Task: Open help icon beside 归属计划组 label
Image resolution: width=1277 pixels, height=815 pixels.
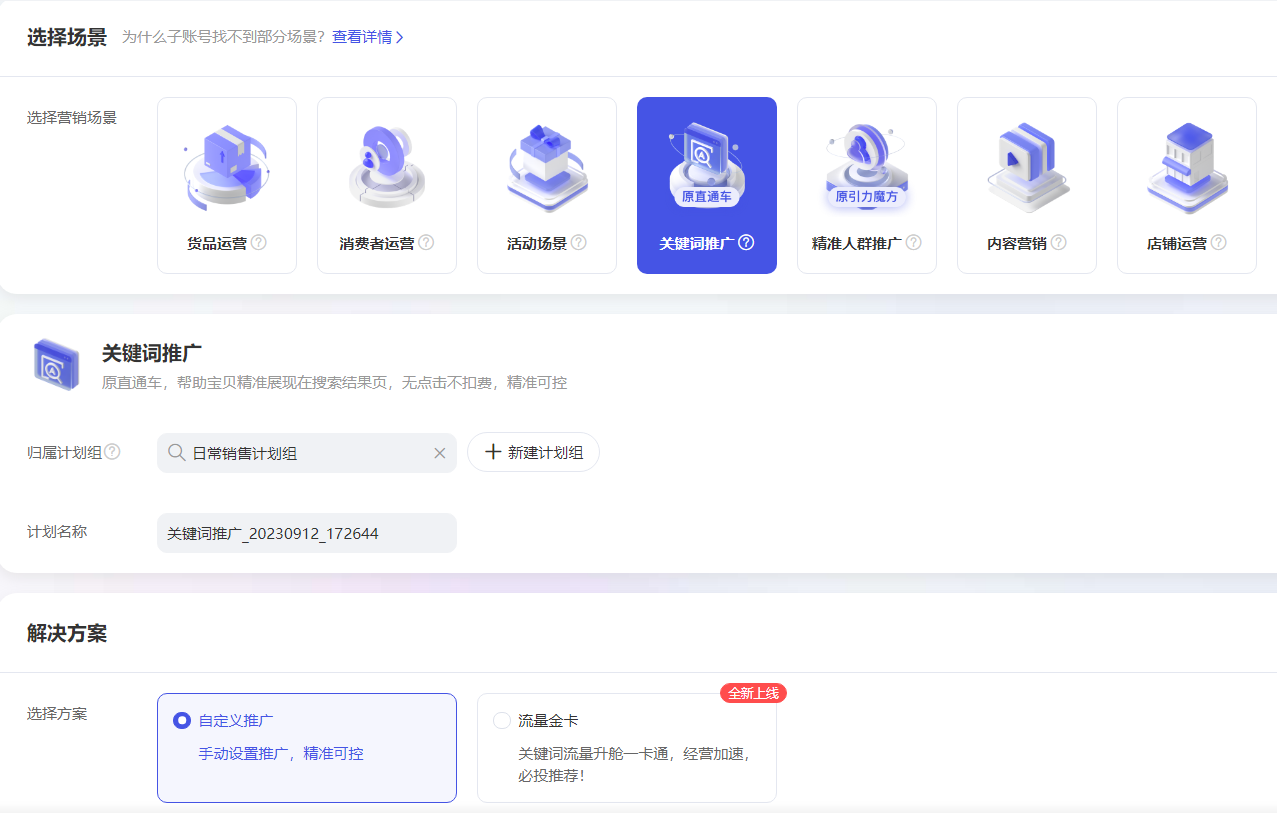Action: tap(112, 452)
